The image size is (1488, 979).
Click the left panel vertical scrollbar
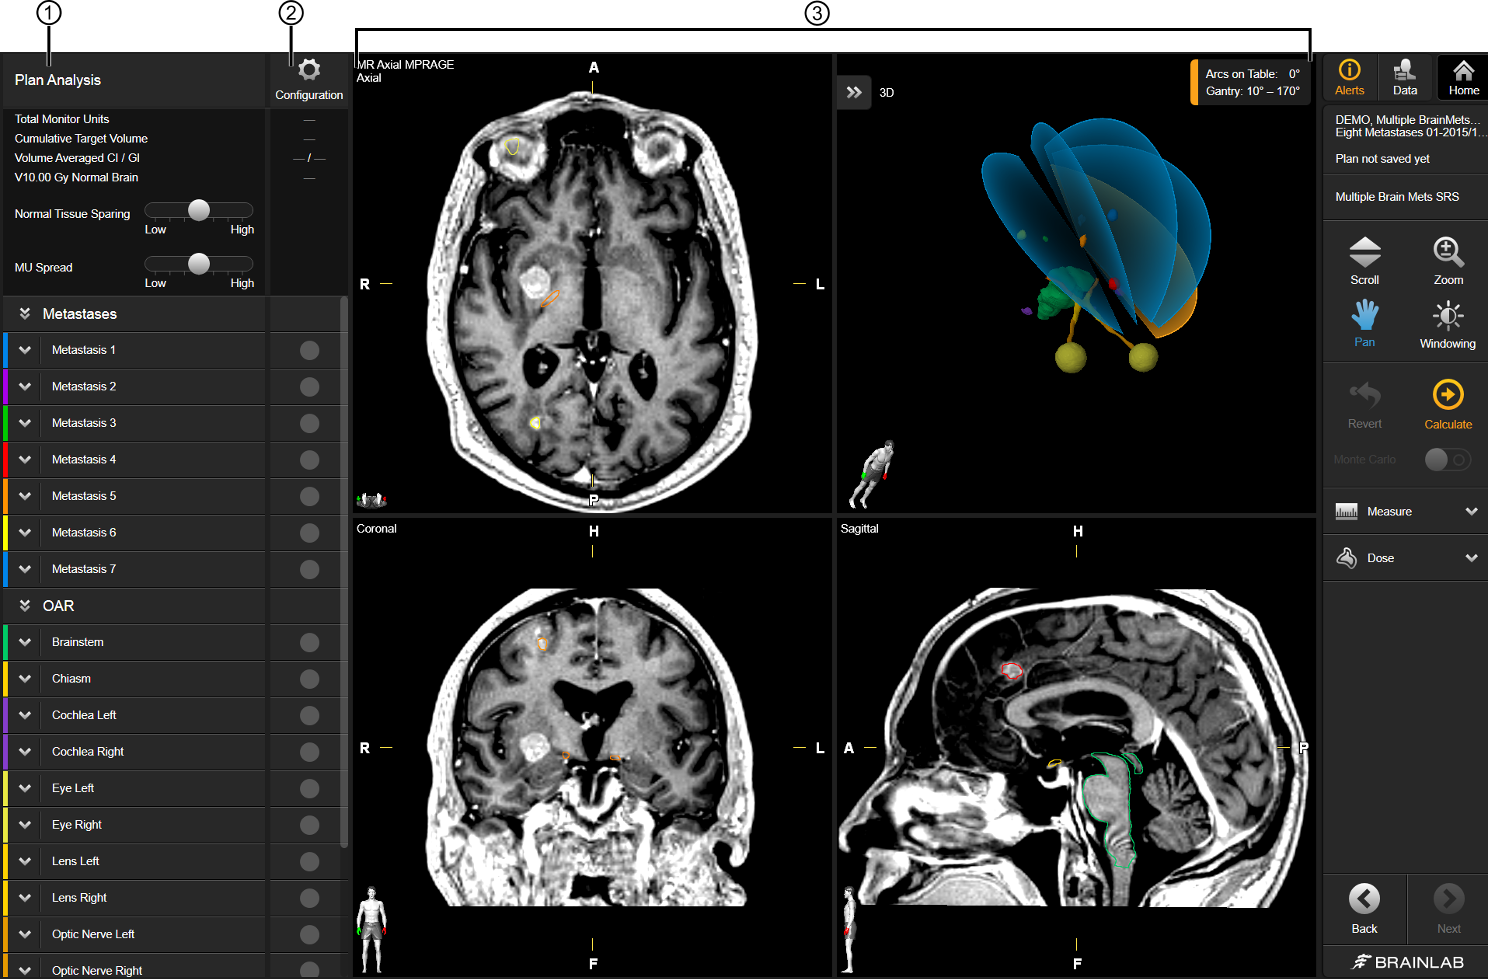point(344,572)
